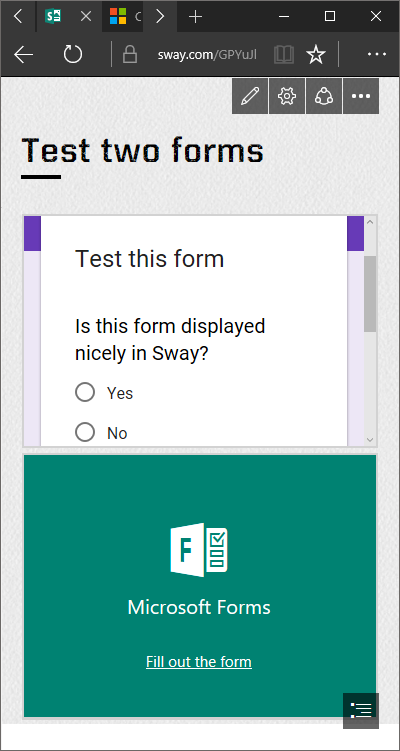Click the Share icon in Sway toolbar
This screenshot has width=400, height=751.
click(x=324, y=96)
